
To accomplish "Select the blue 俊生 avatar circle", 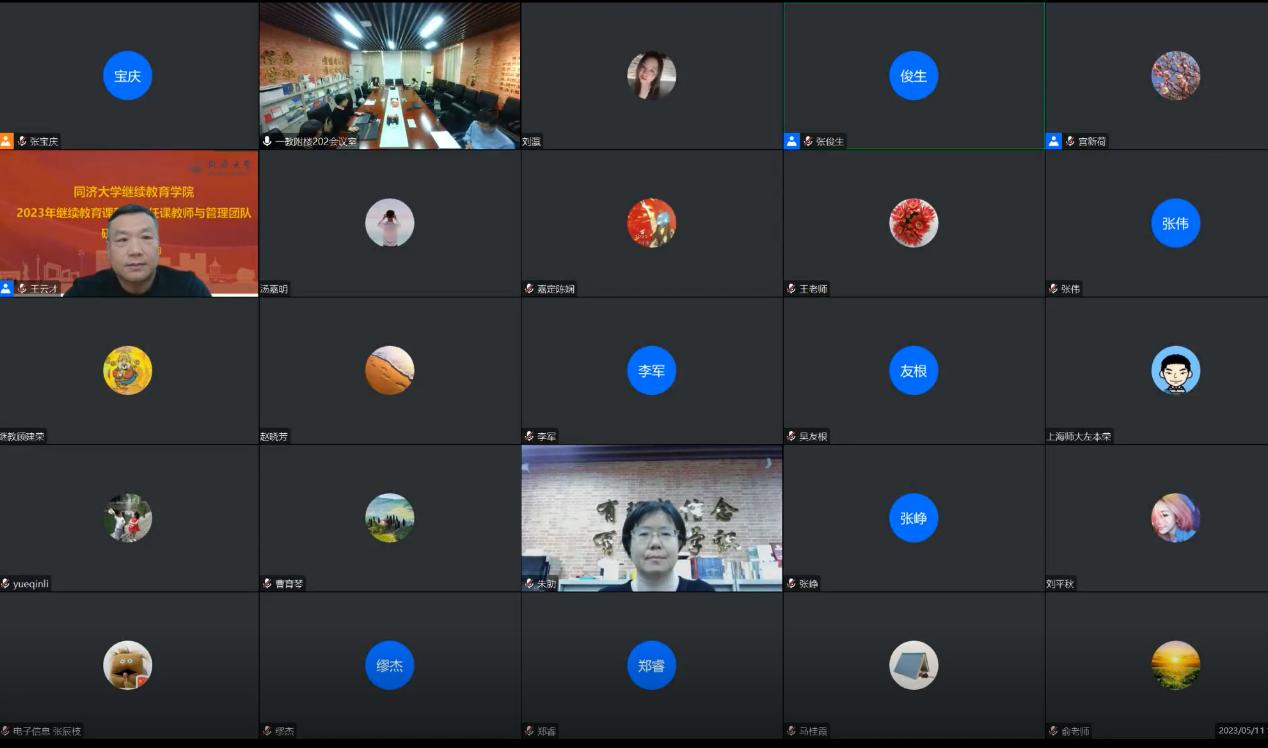I will (x=913, y=76).
